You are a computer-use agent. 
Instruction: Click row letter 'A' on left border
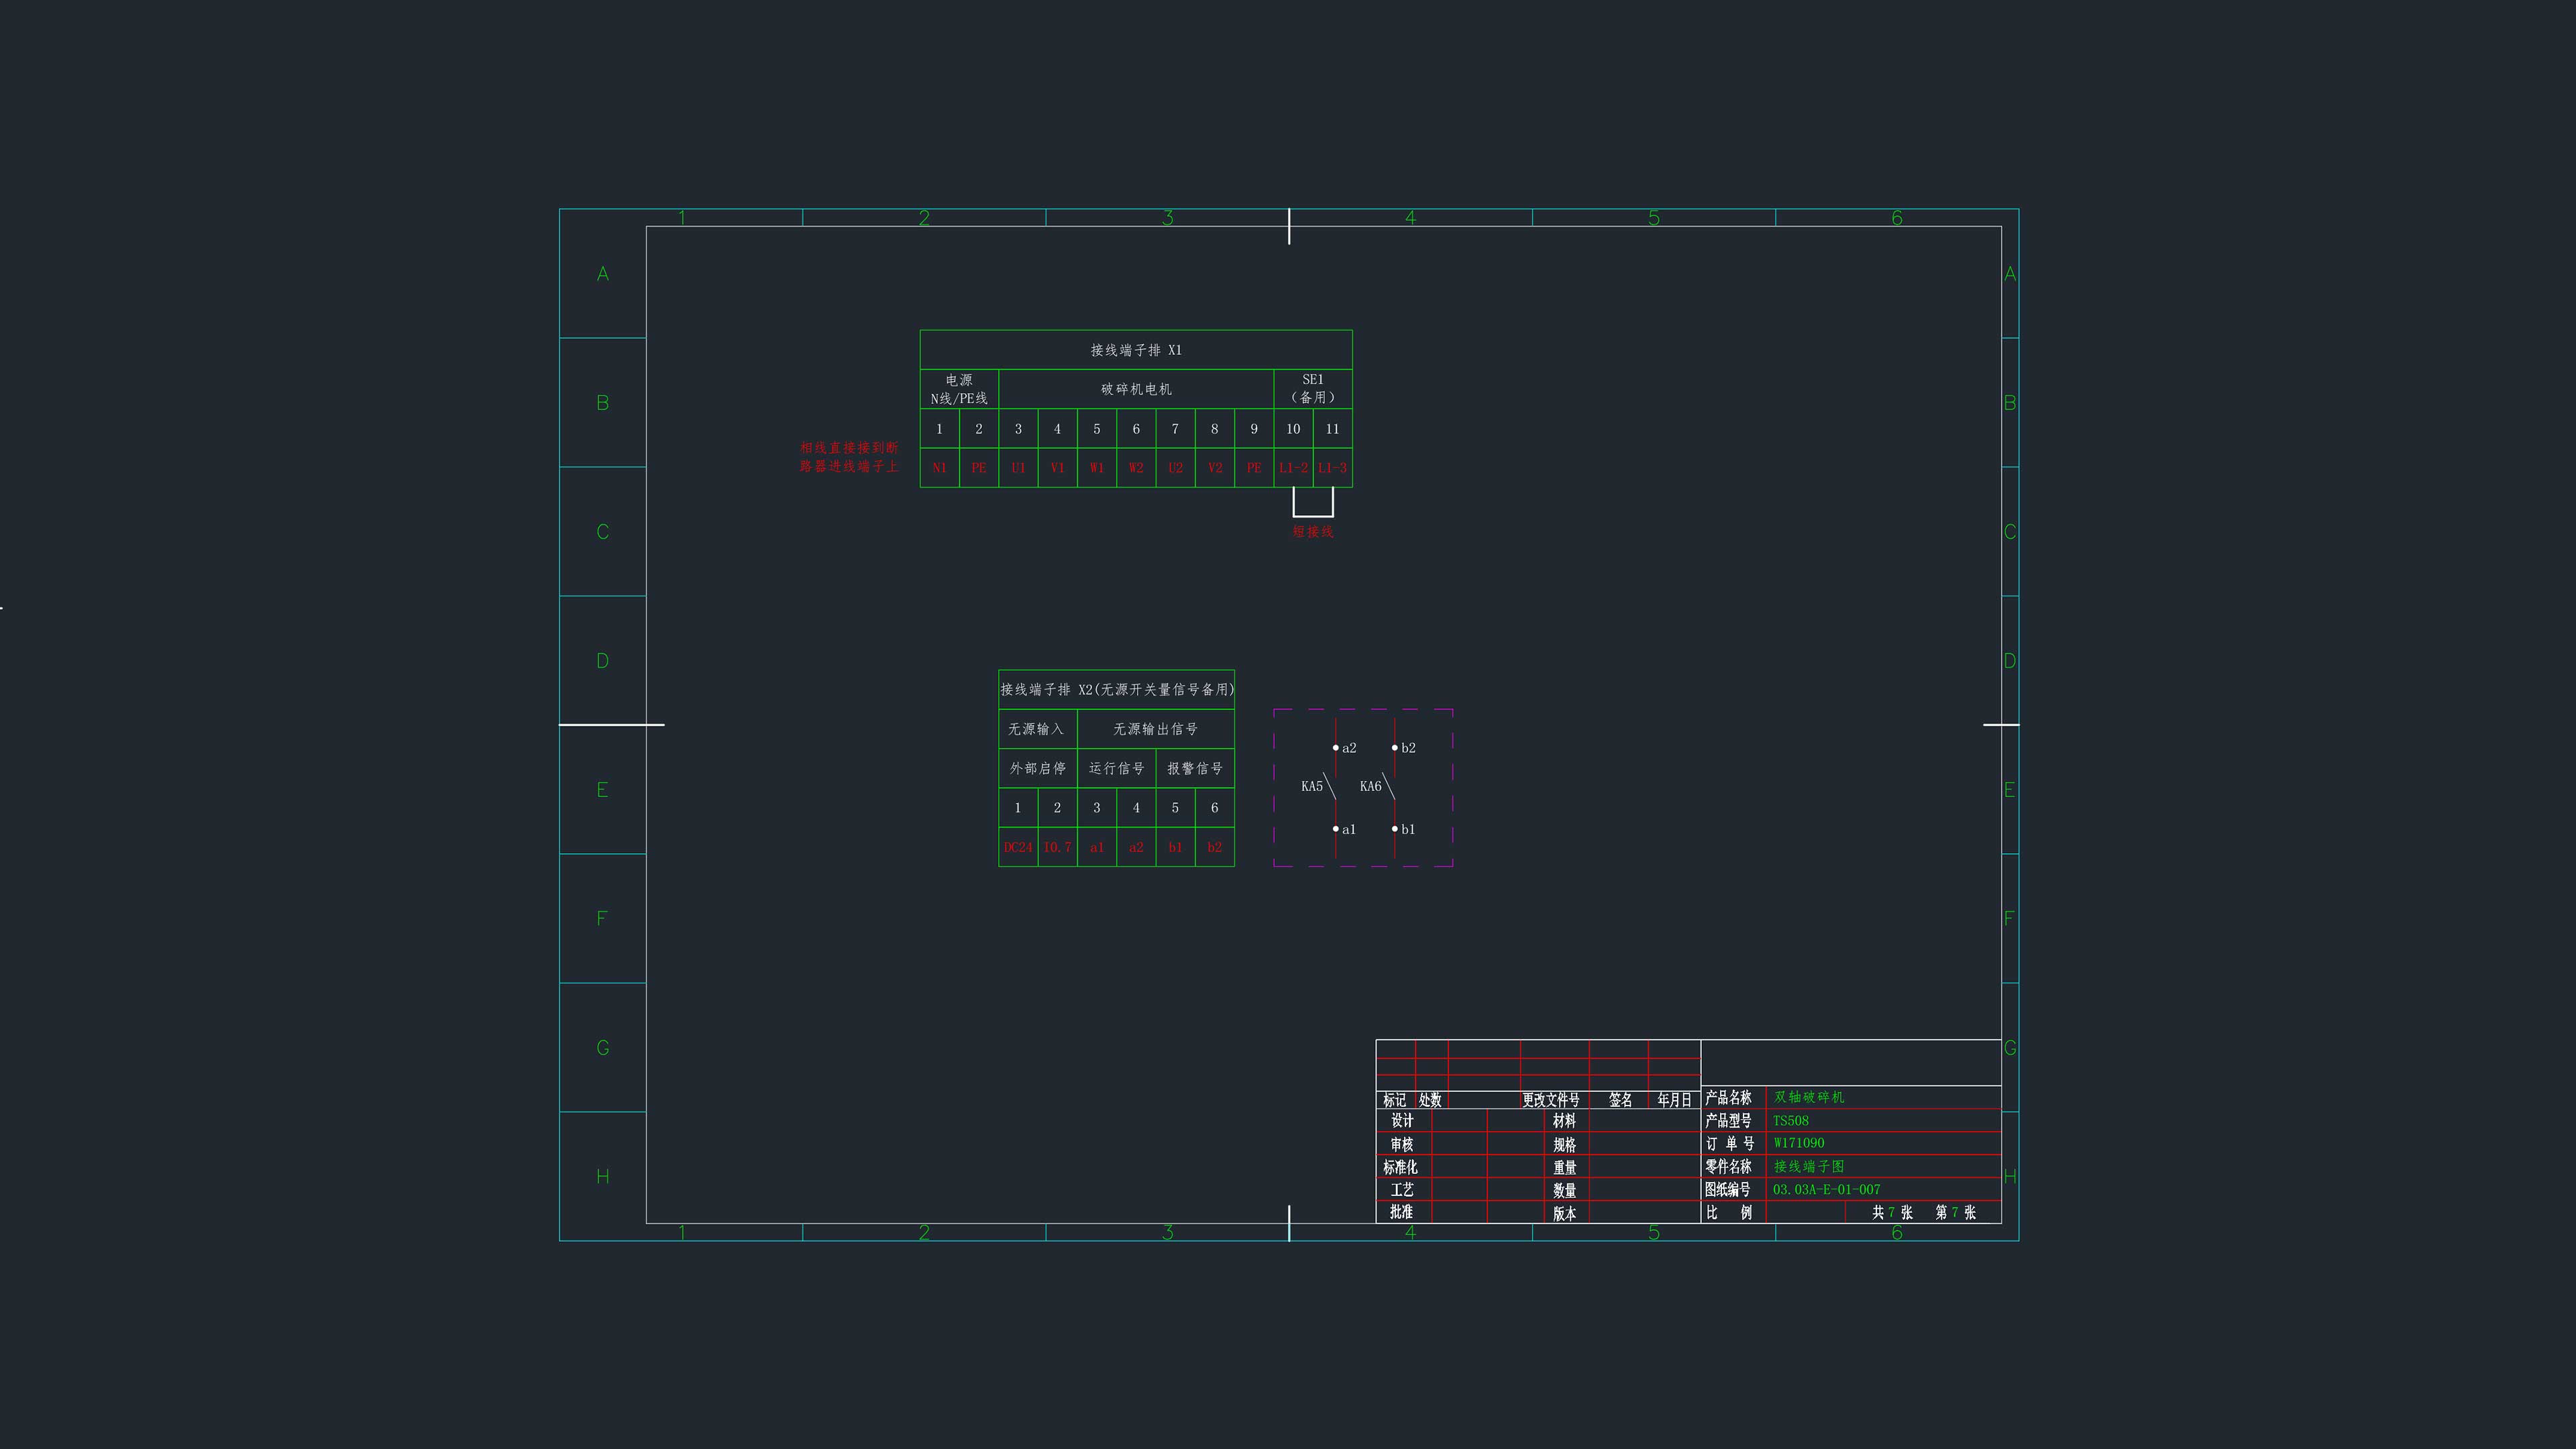click(x=603, y=274)
